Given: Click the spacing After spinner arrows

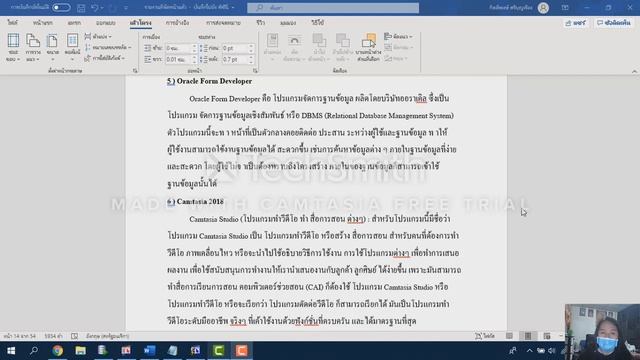Looking at the screenshot, I should (x=251, y=60).
